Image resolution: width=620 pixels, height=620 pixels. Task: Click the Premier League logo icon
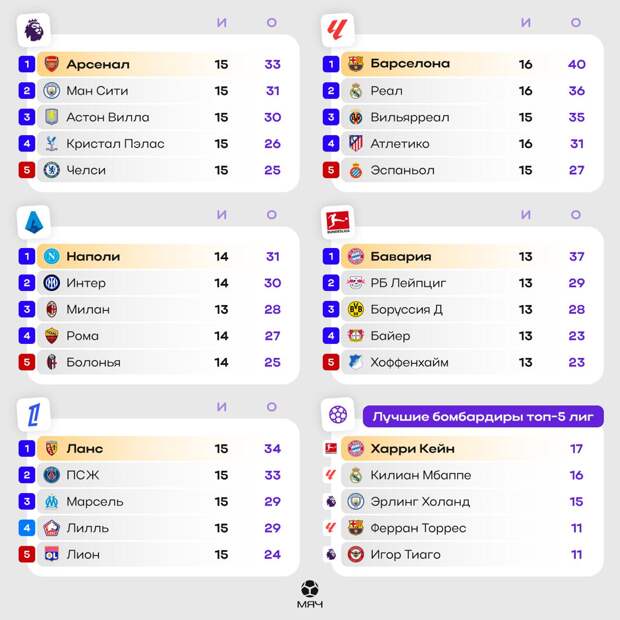tap(34, 29)
